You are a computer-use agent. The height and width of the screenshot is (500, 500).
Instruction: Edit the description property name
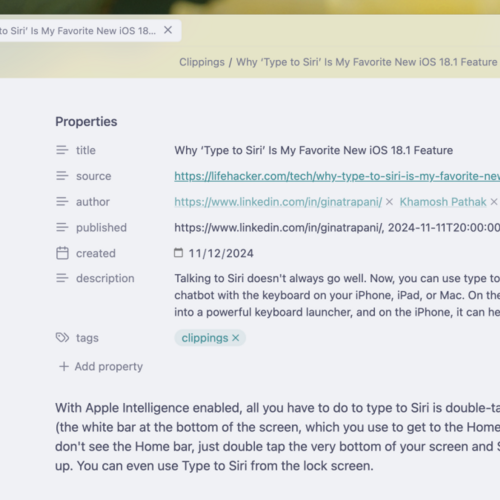[x=105, y=278]
